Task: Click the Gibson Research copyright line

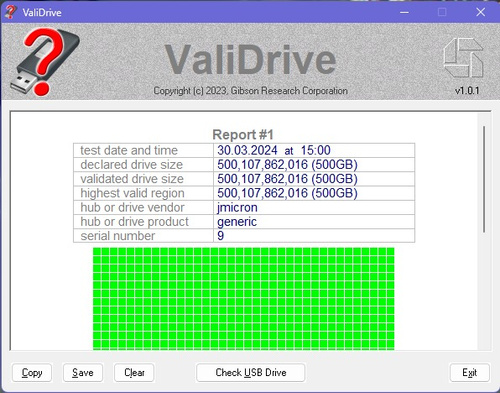Action: click(250, 91)
